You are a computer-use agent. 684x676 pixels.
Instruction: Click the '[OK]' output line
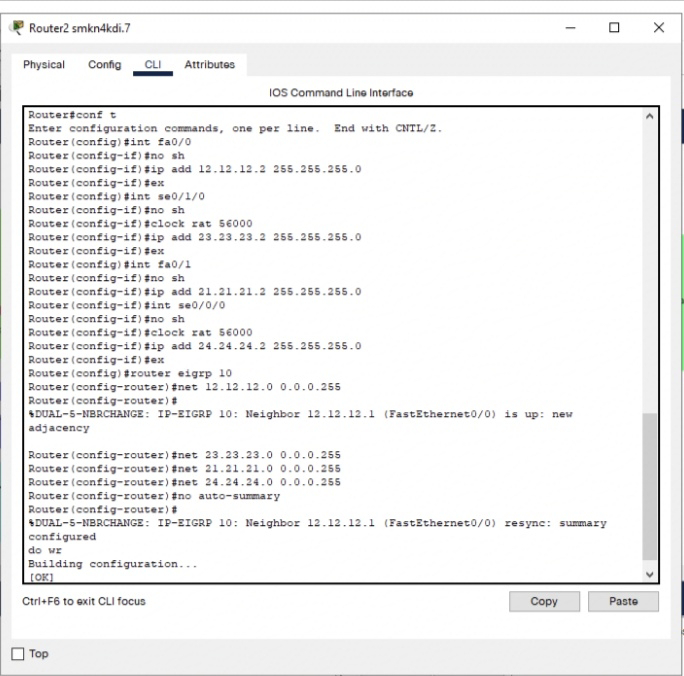(x=41, y=577)
